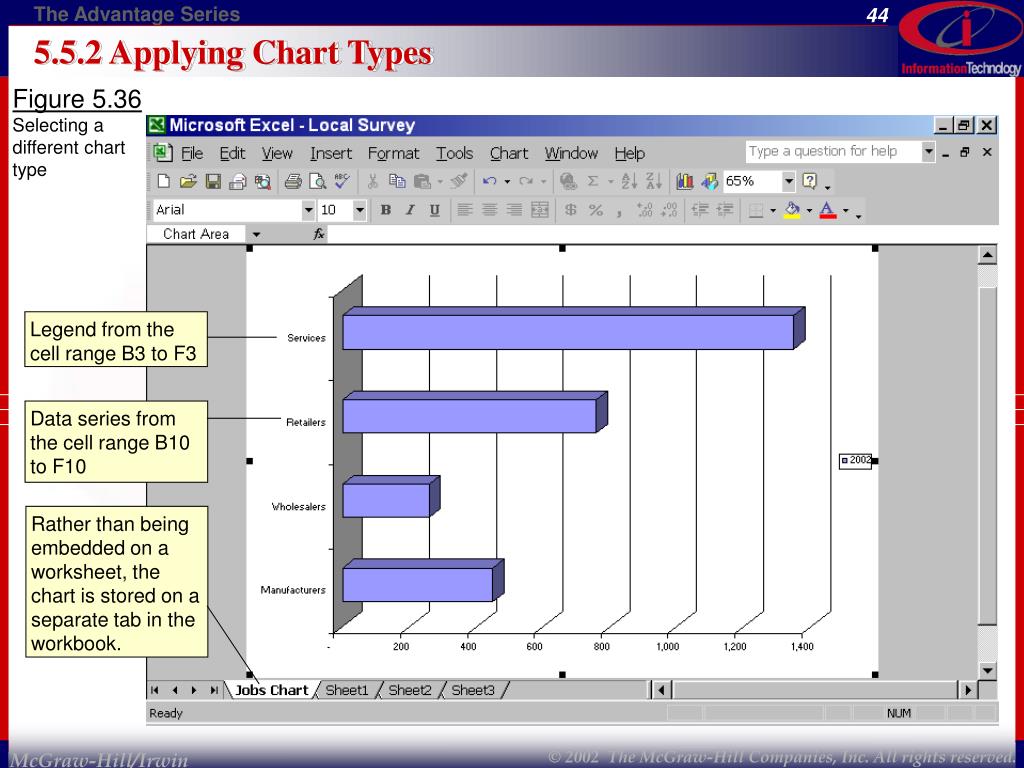This screenshot has width=1024, height=768.
Task: Print the chart using printer icon
Action: [x=293, y=182]
